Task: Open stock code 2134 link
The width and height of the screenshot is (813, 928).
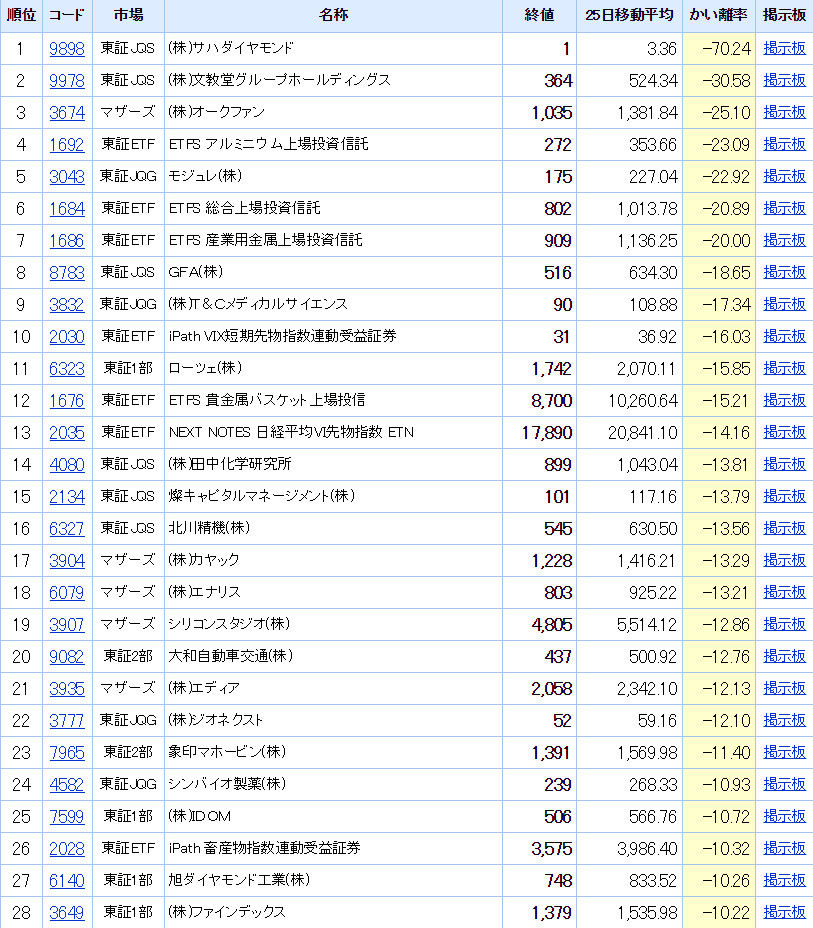Action: [67, 497]
